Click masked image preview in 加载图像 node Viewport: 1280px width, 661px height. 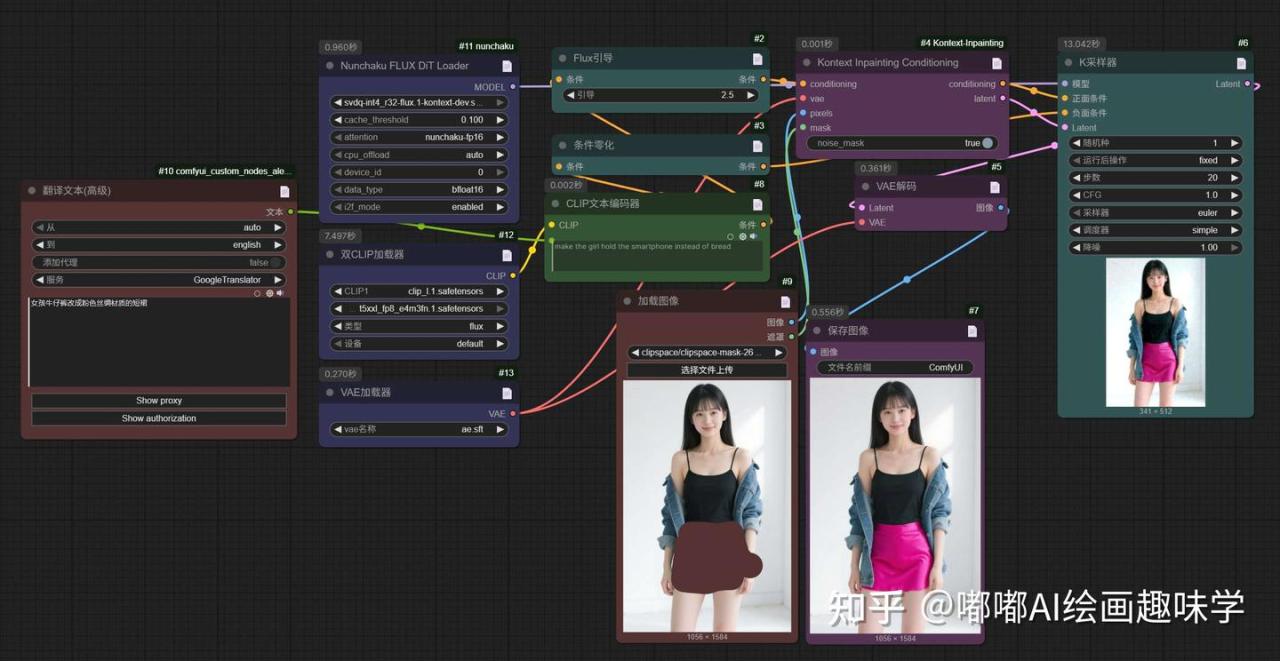[706, 506]
